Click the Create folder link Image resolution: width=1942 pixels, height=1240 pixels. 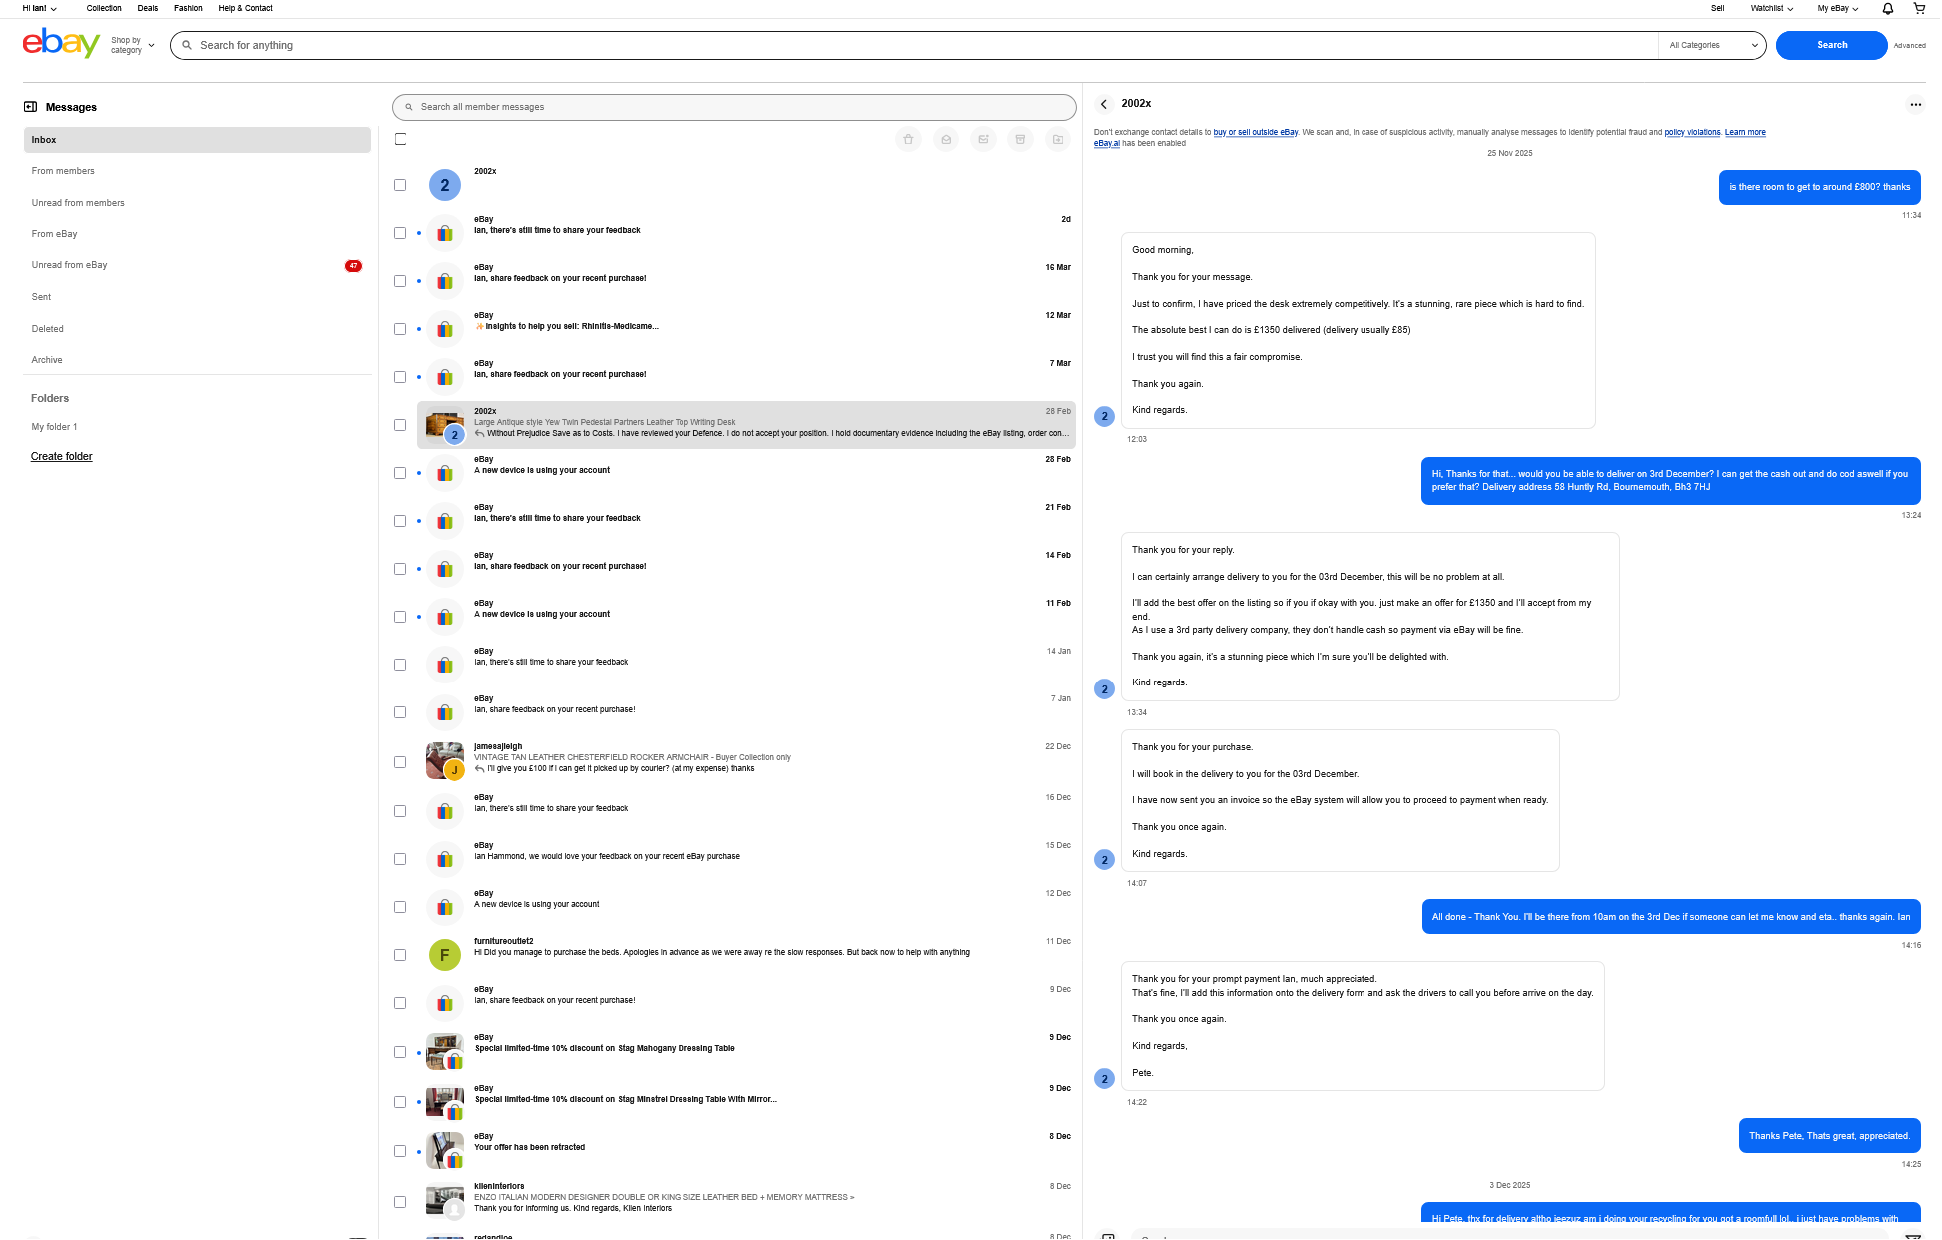(x=61, y=456)
